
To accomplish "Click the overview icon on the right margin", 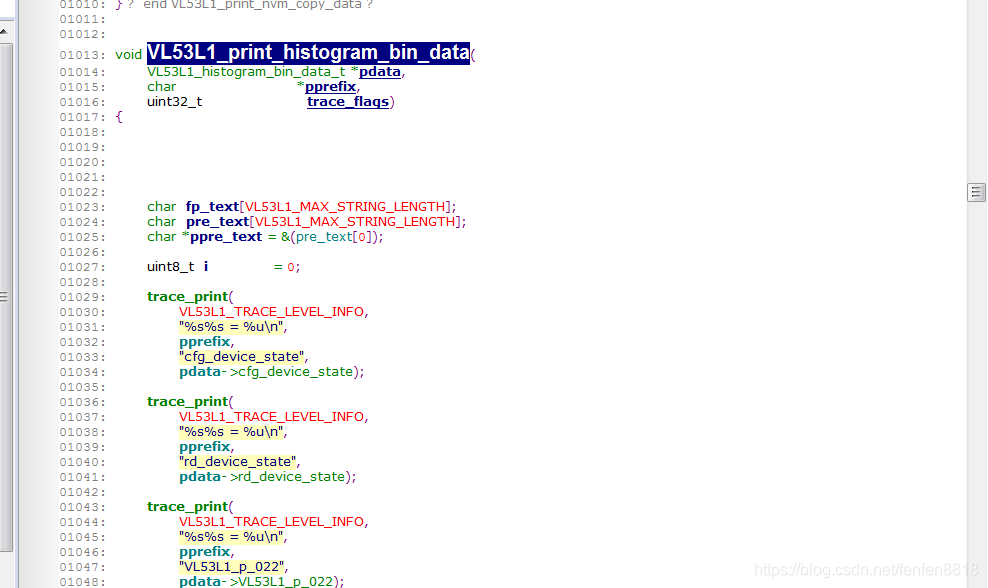I will tap(976, 192).
